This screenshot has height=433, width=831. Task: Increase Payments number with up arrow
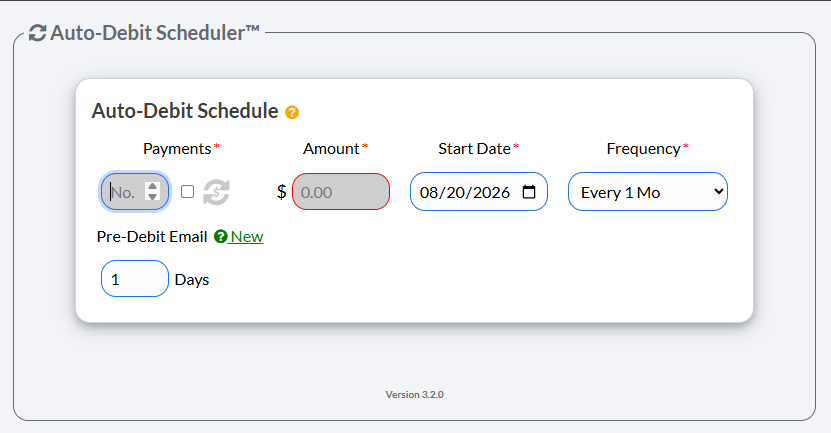(x=153, y=187)
